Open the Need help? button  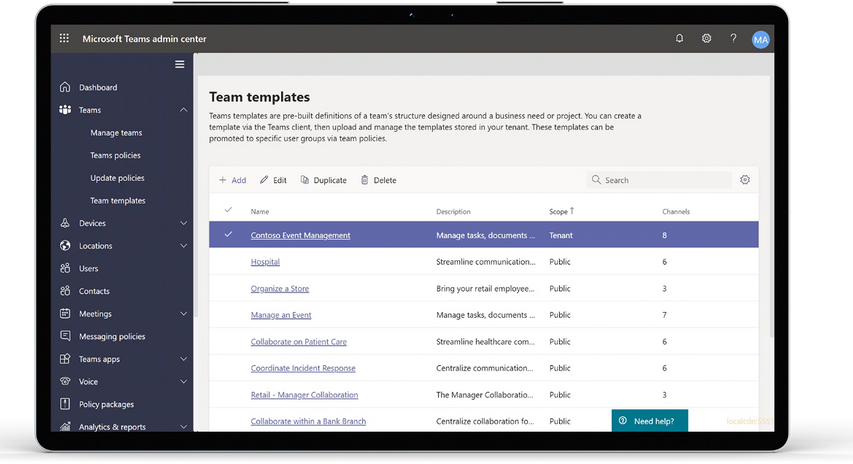tap(650, 420)
